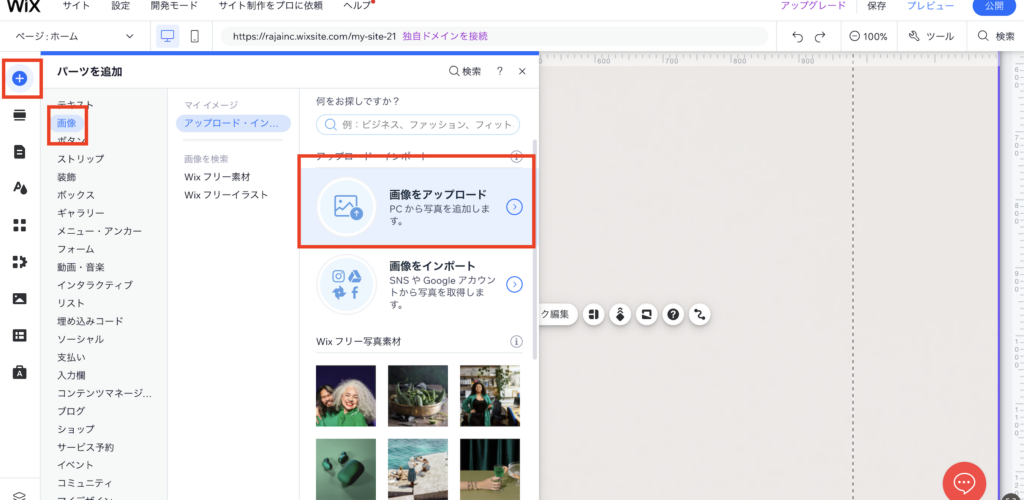This screenshot has height=500, width=1024.
Task: Open the 100% zoom control
Action: click(x=868, y=37)
